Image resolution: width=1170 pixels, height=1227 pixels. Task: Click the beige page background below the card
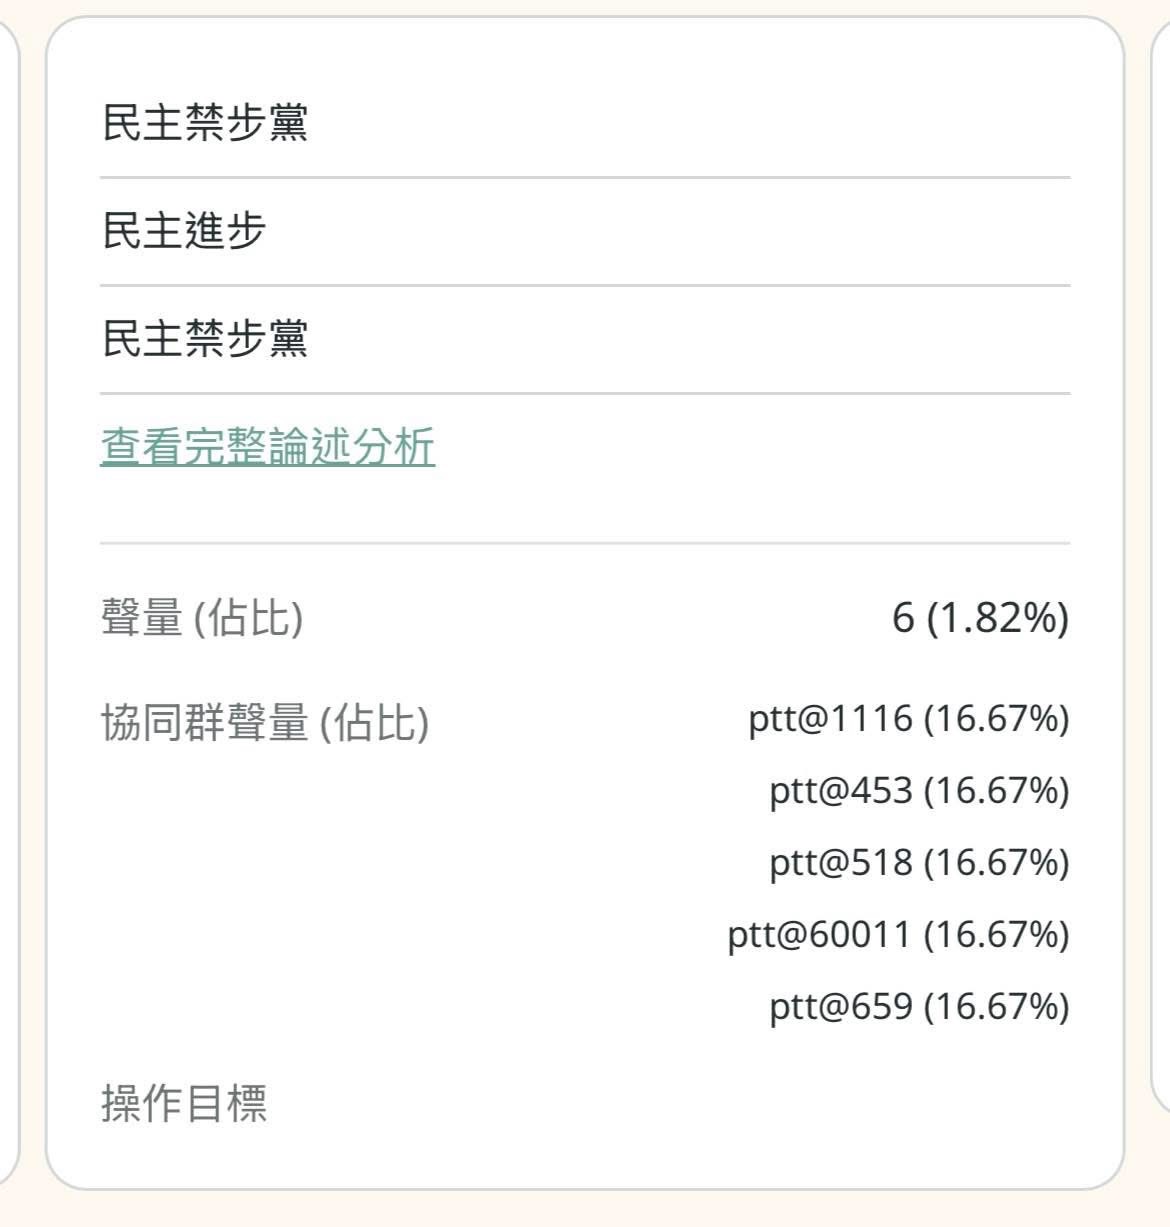click(x=585, y=1210)
